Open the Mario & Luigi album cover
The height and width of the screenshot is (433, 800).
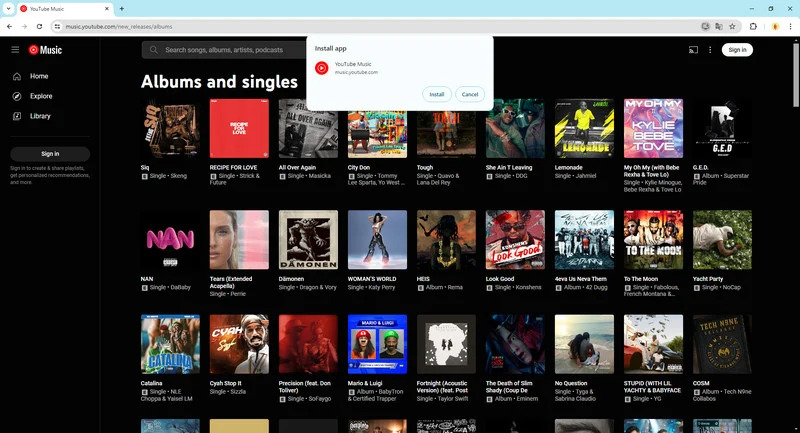[x=377, y=344]
